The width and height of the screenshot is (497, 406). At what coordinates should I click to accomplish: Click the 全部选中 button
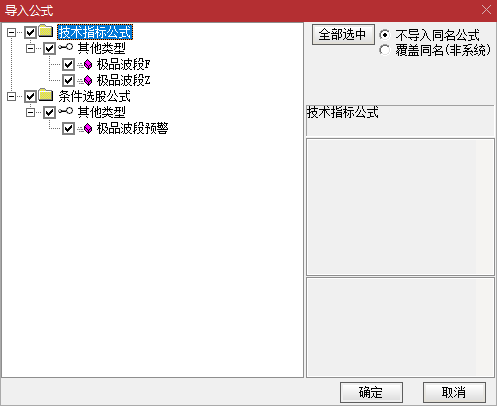tap(343, 34)
